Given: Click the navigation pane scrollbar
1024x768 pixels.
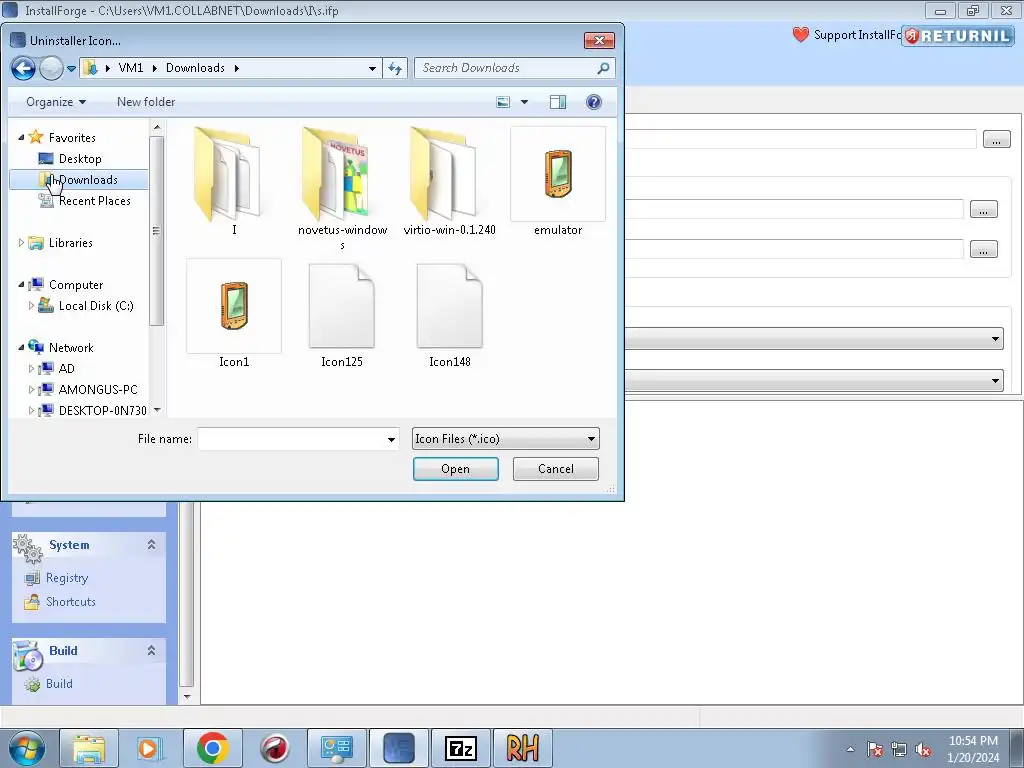Looking at the screenshot, I should 157,231.
